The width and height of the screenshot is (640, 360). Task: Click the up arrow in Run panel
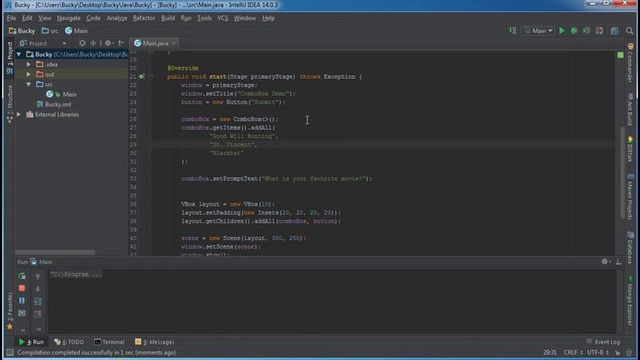point(38,276)
